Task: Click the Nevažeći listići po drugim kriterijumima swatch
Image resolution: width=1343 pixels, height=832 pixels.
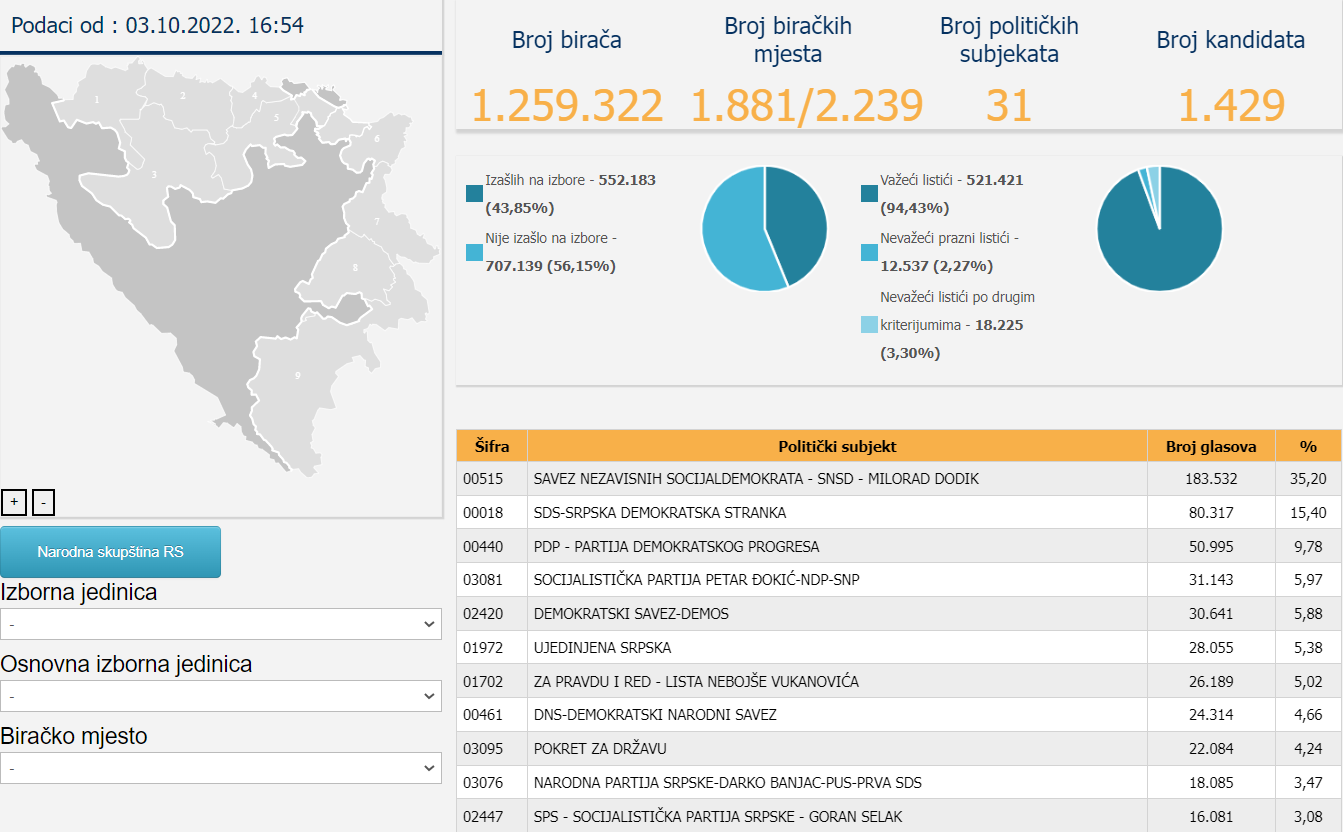Action: (x=869, y=325)
